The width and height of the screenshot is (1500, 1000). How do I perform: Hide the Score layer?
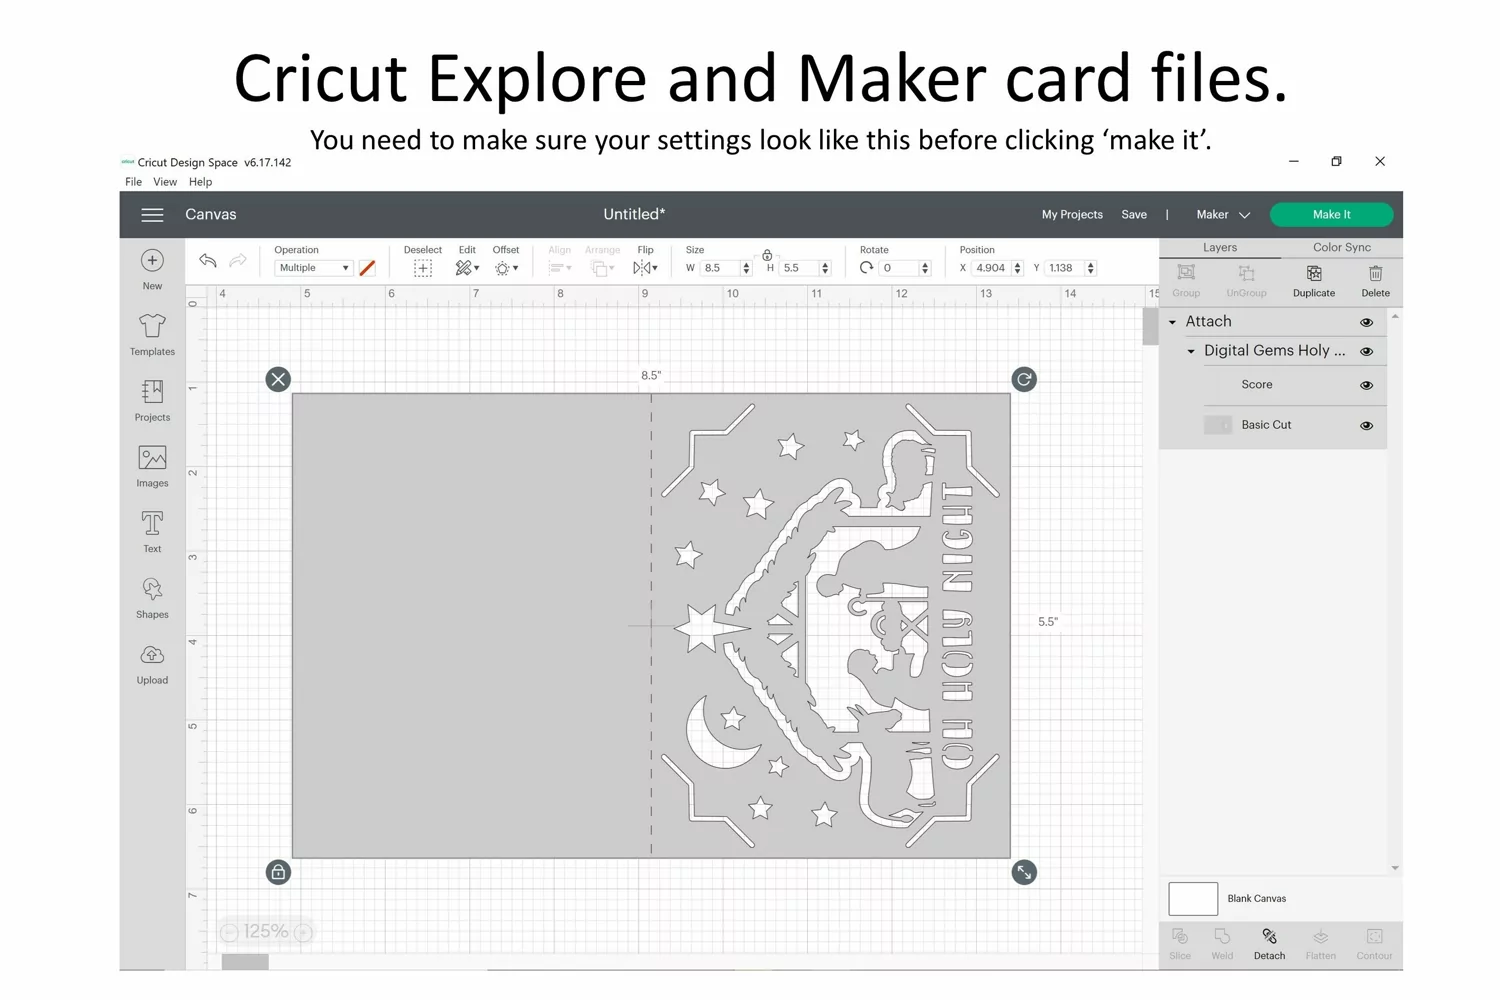[1366, 385]
